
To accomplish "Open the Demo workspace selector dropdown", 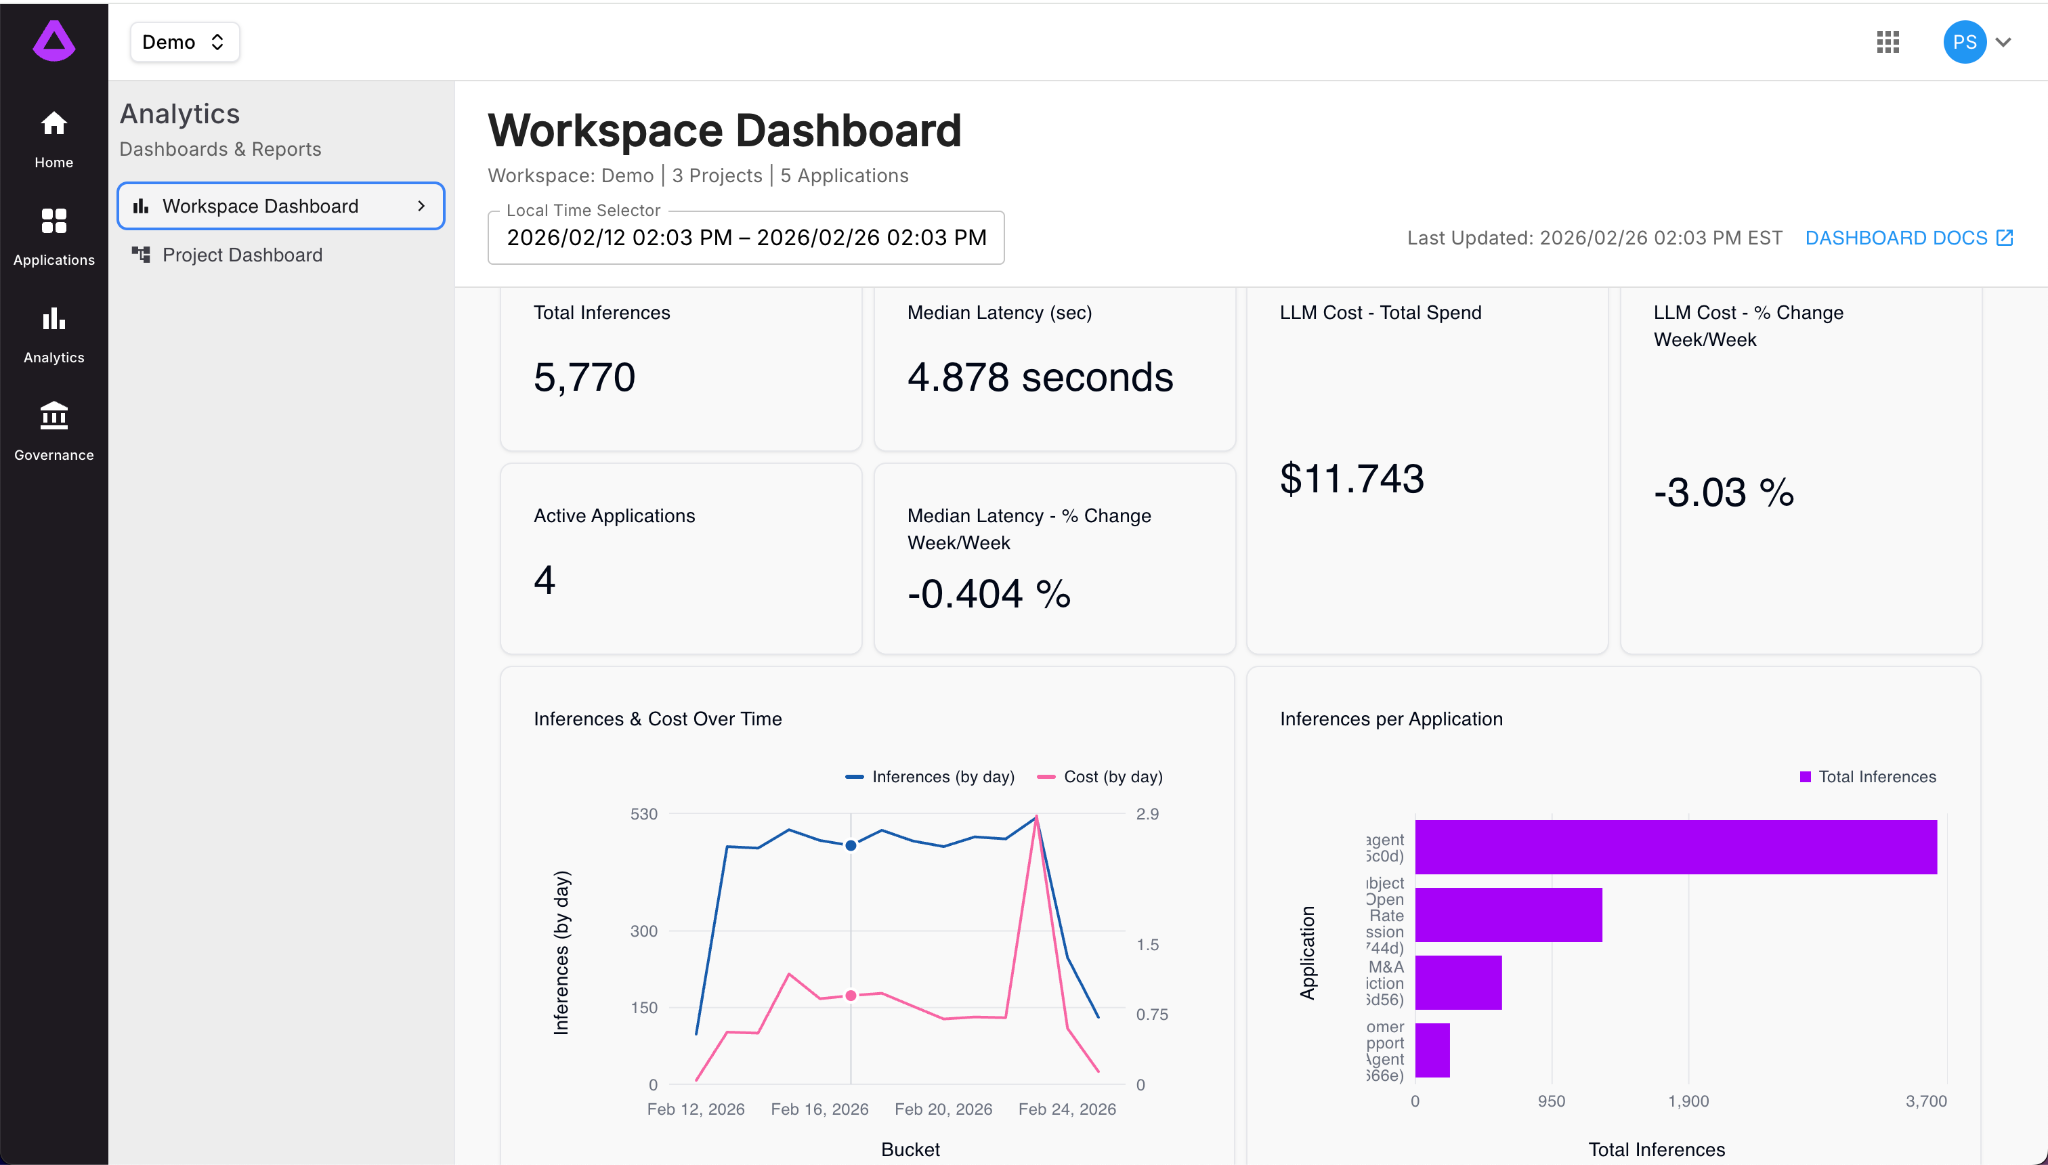I will 184,42.
